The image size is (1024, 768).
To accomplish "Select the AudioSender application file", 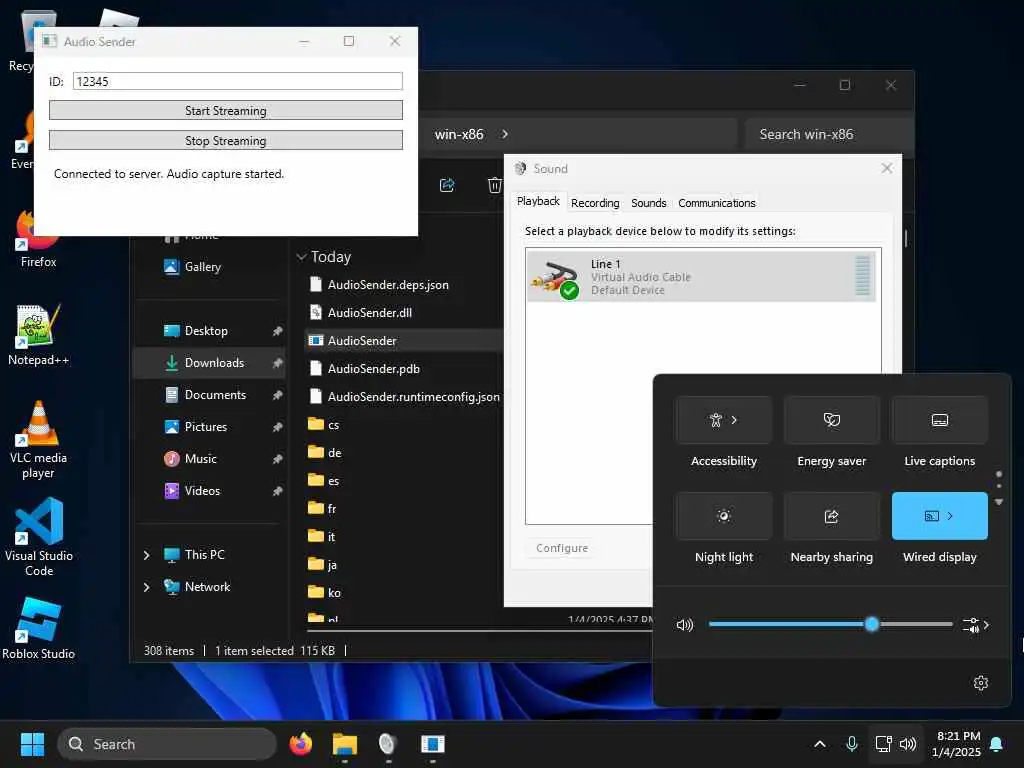I will [x=362, y=341].
